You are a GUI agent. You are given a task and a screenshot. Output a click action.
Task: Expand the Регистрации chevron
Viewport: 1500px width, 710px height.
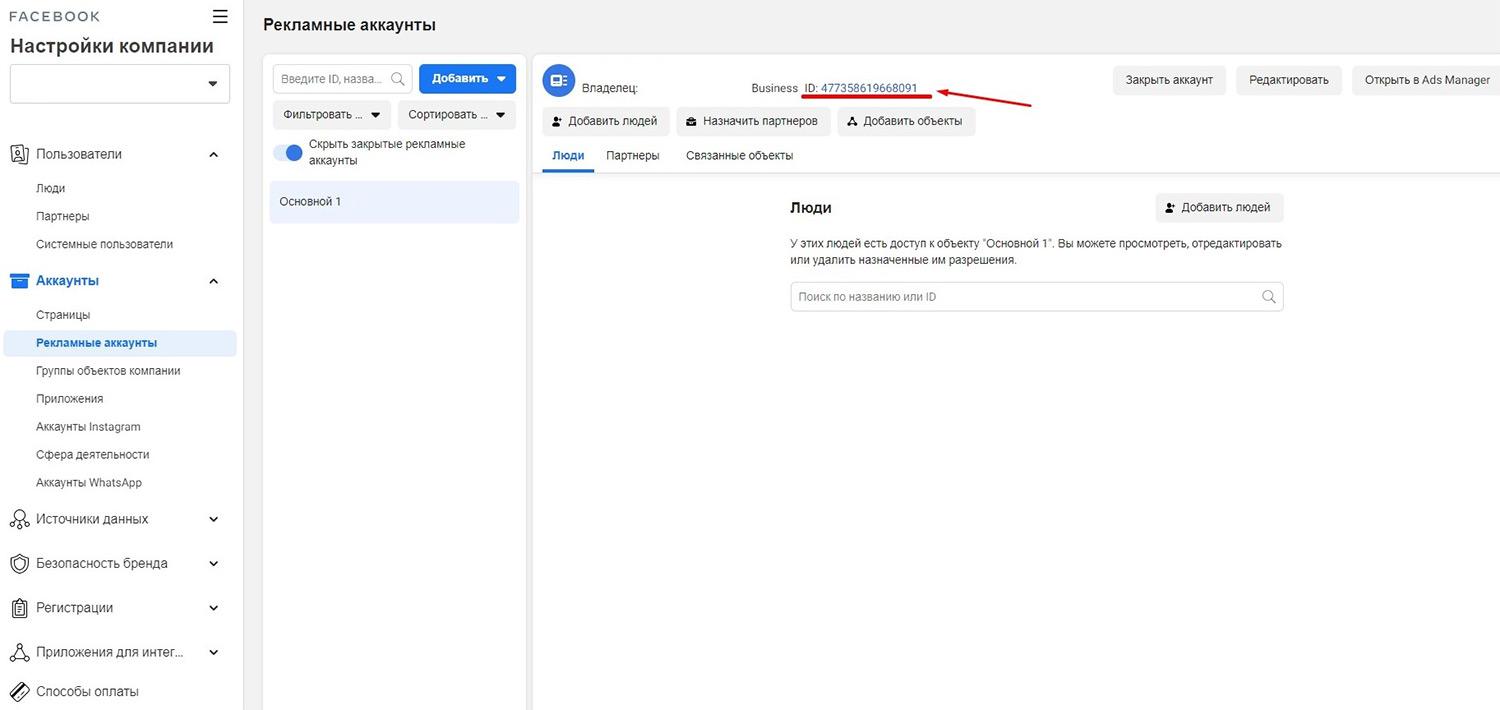pyautogui.click(x=213, y=608)
